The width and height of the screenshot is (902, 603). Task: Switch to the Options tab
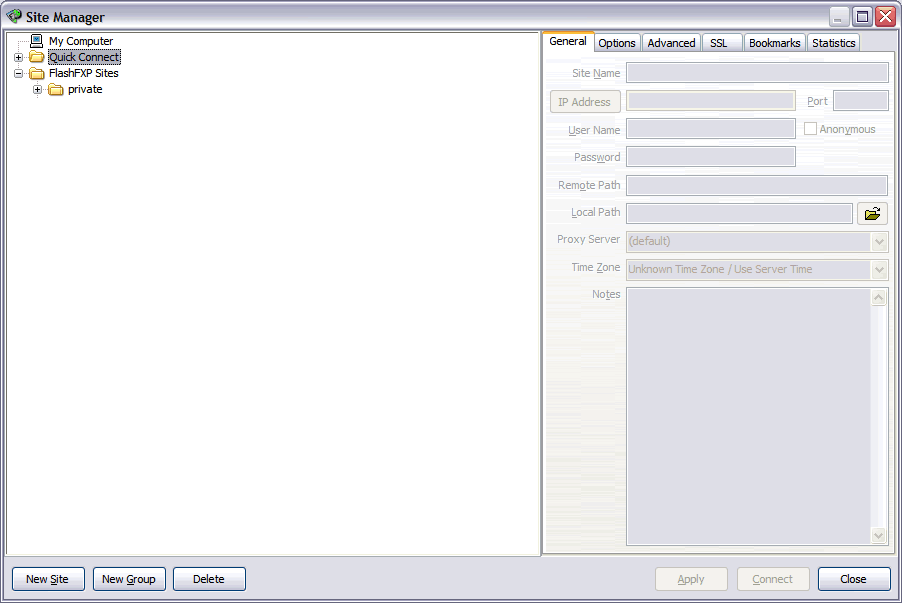coord(617,43)
